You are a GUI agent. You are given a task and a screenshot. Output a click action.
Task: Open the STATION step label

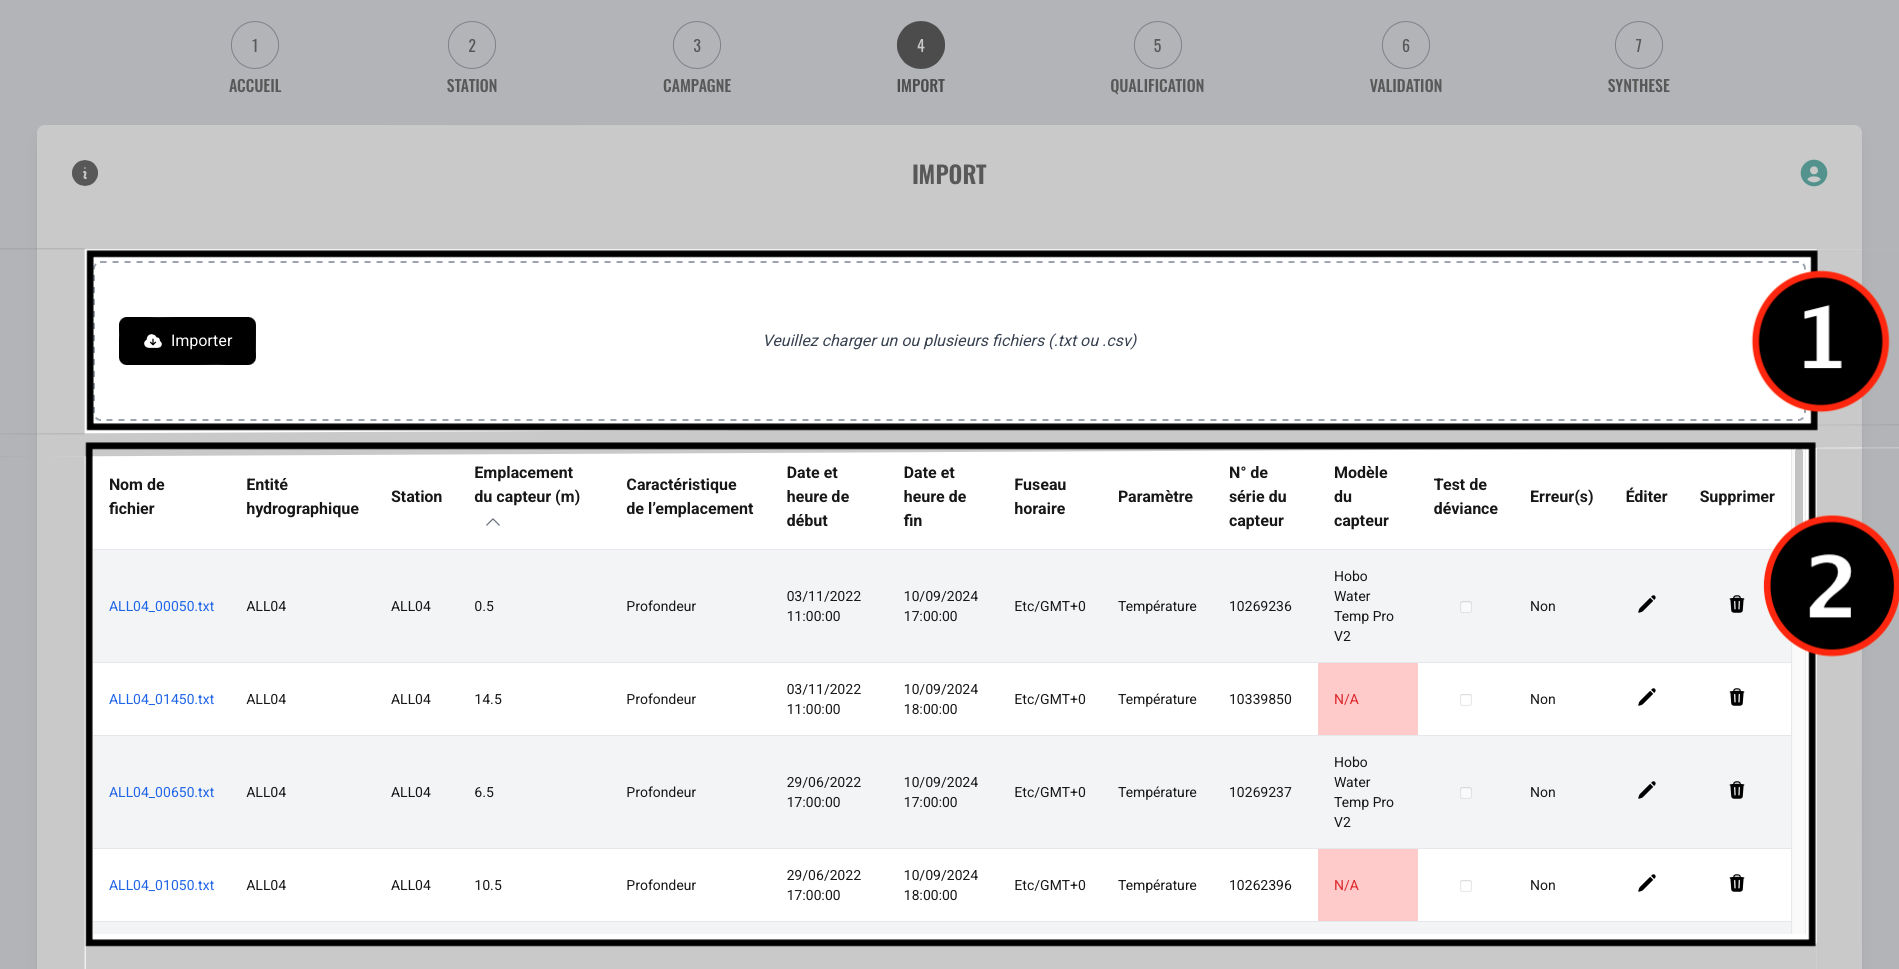pos(472,86)
